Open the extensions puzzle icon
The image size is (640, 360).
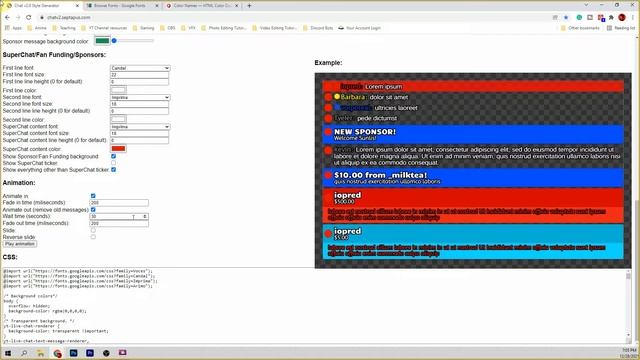click(611, 18)
